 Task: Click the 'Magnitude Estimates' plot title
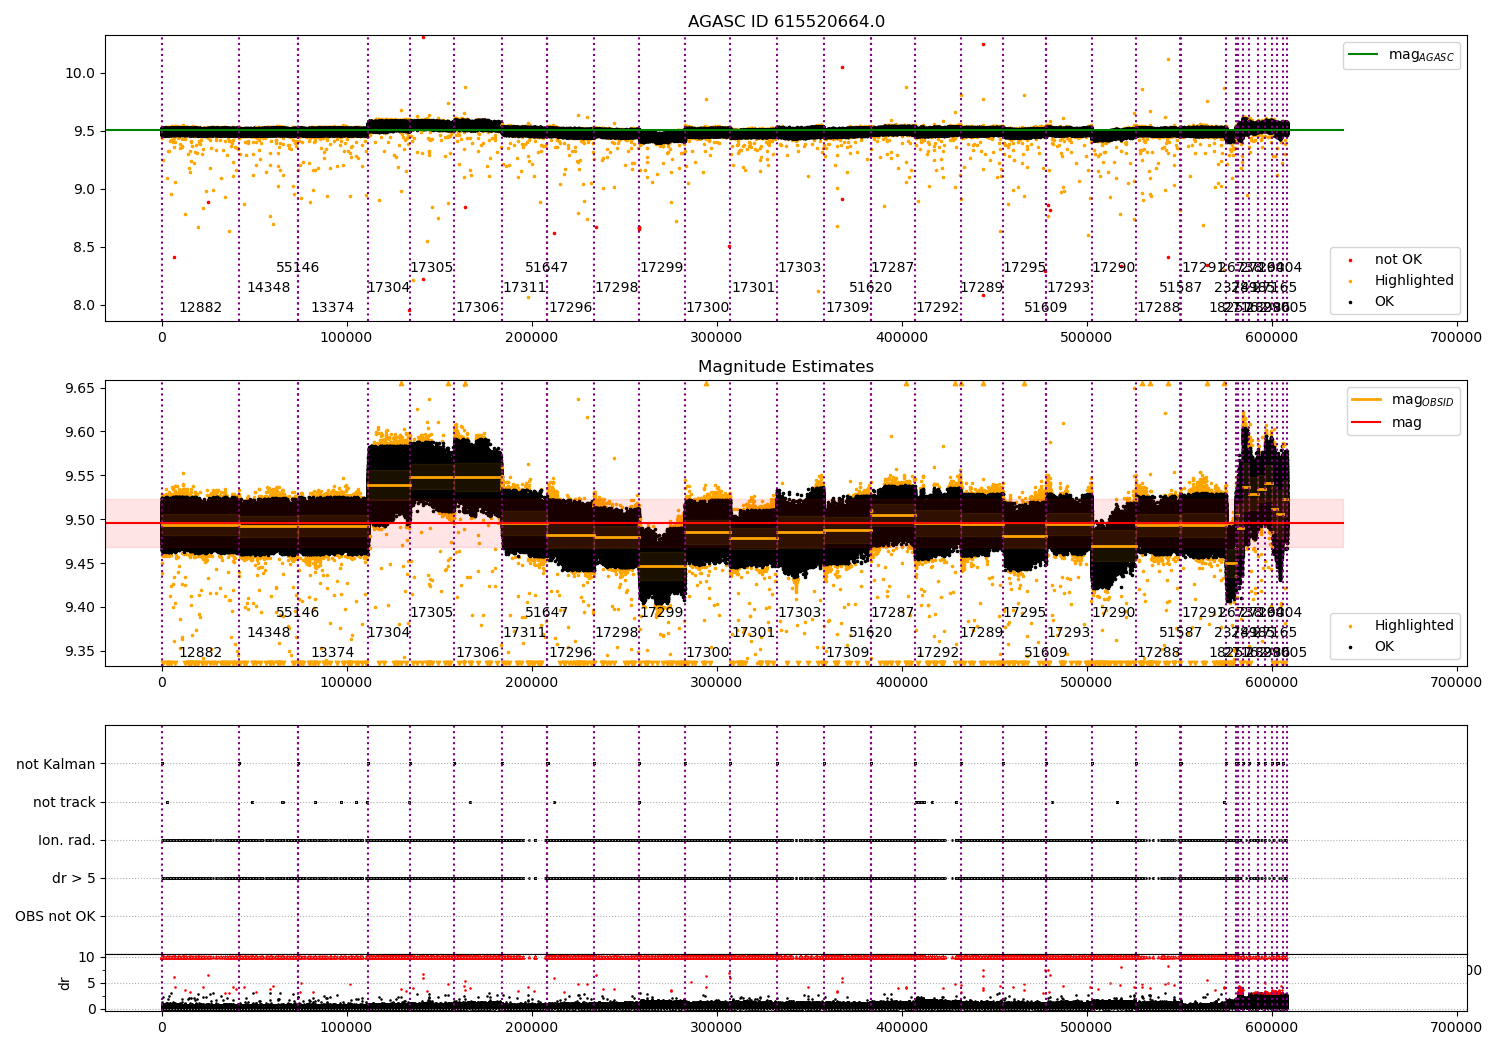click(786, 367)
